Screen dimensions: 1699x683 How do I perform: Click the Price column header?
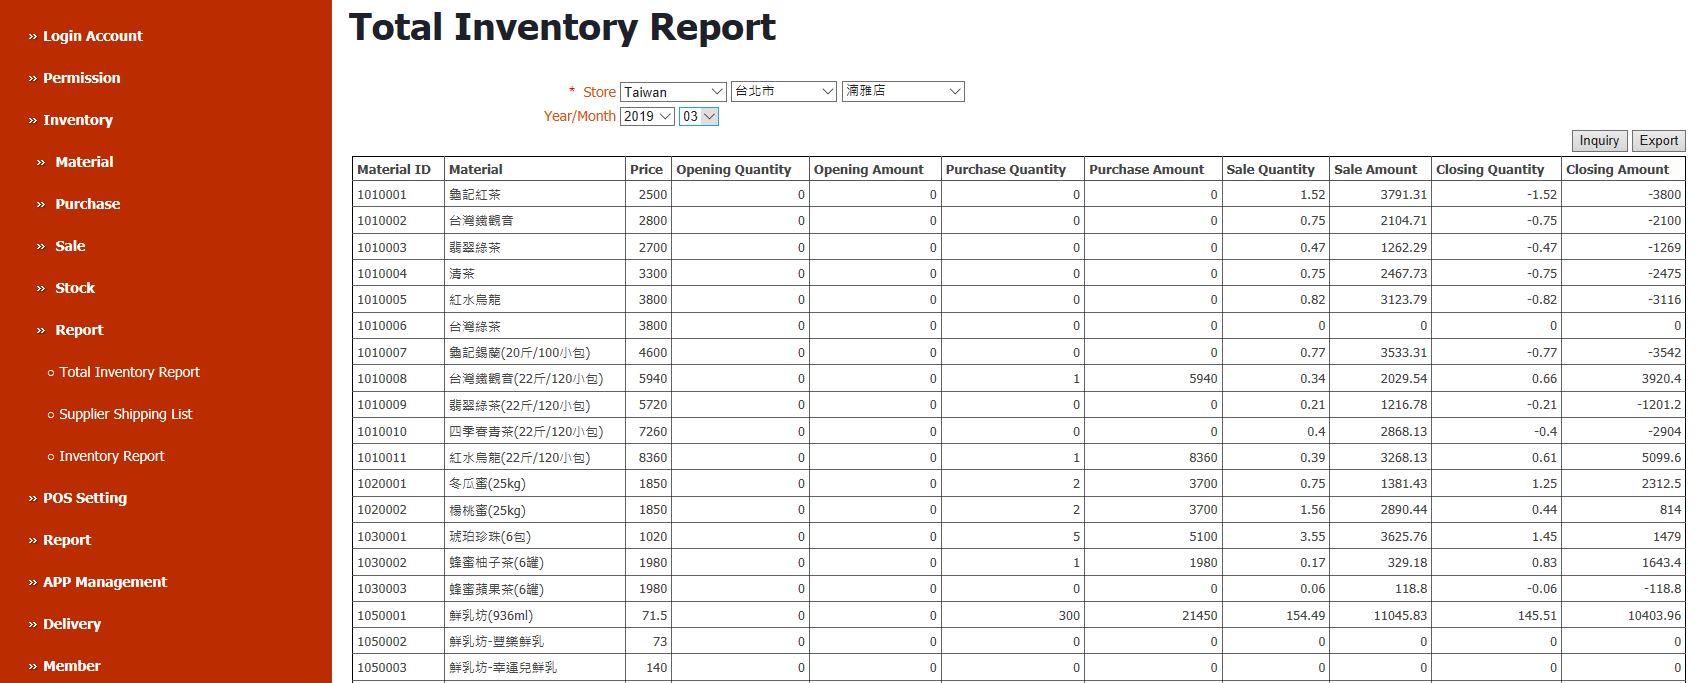tap(648, 169)
